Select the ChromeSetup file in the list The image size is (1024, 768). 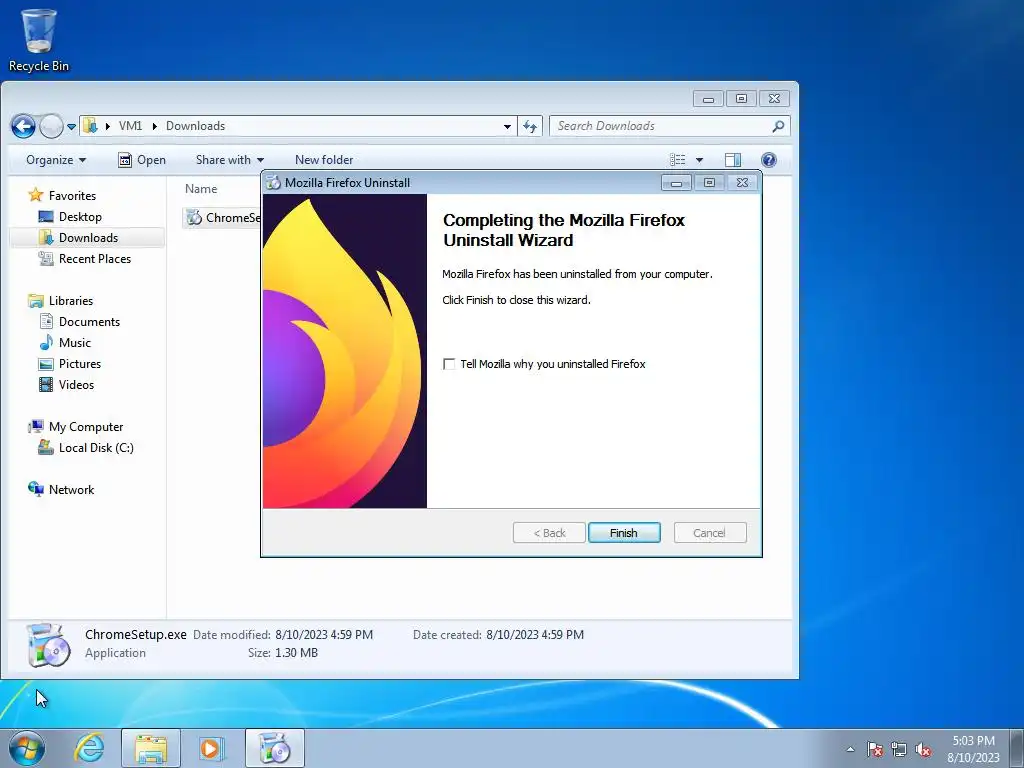[222, 217]
